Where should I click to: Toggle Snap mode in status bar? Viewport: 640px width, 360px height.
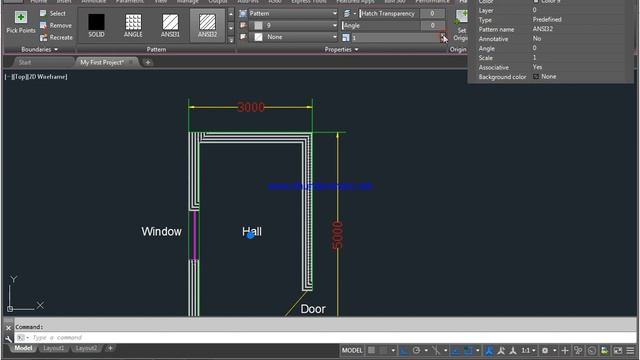(384, 351)
